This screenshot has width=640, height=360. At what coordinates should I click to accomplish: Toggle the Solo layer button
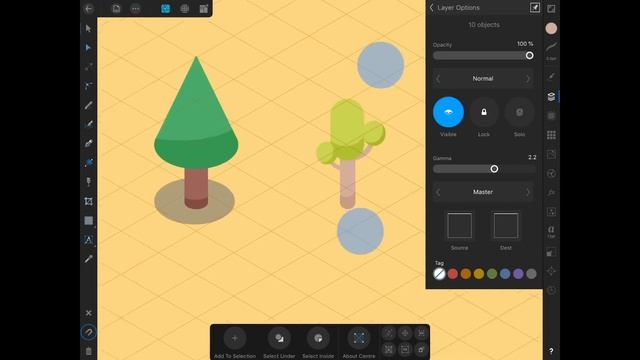click(519, 112)
